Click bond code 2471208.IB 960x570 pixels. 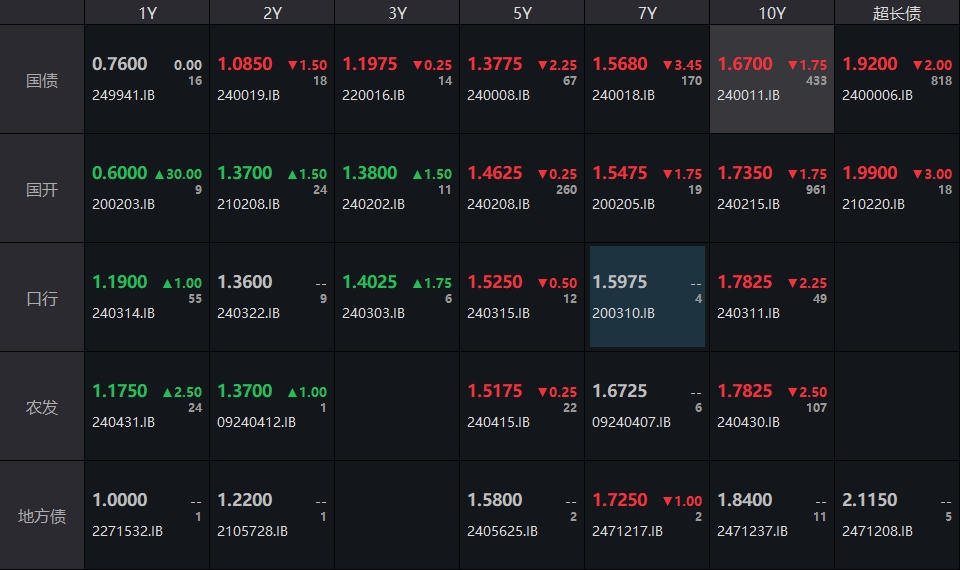(877, 531)
